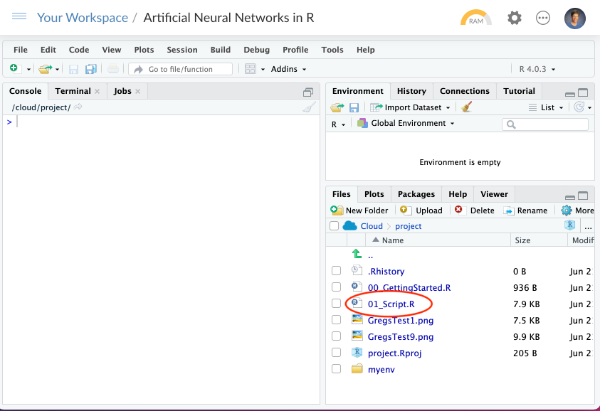Create a new file with plus icon
Viewport: 600px width, 411px height.
tap(14, 68)
